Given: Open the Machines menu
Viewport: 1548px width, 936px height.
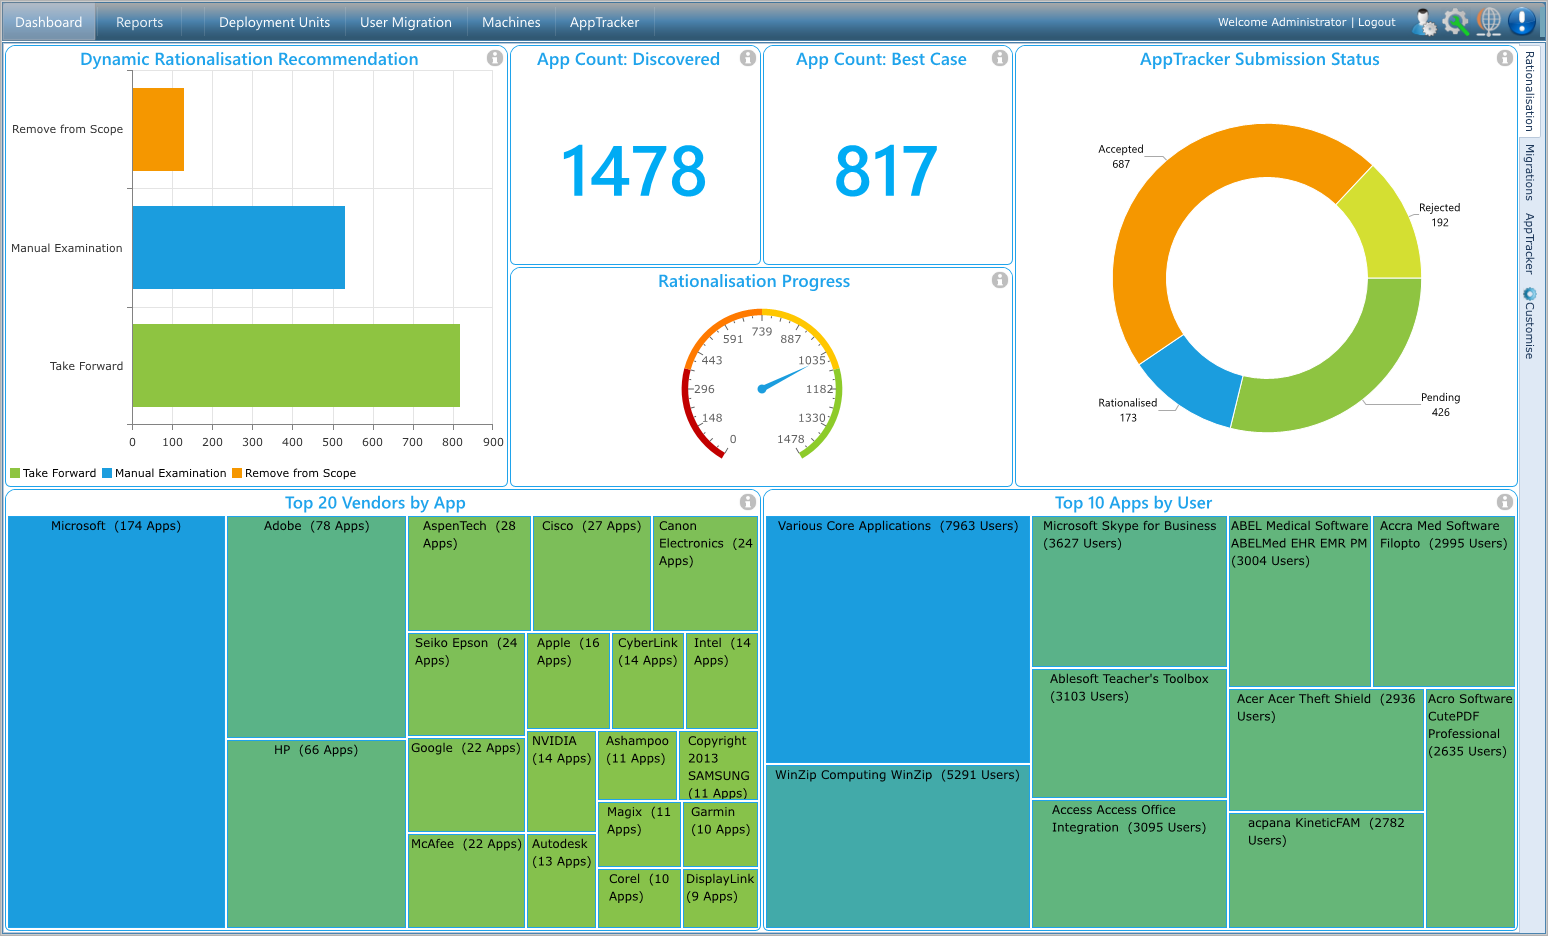Looking at the screenshot, I should coord(511,22).
